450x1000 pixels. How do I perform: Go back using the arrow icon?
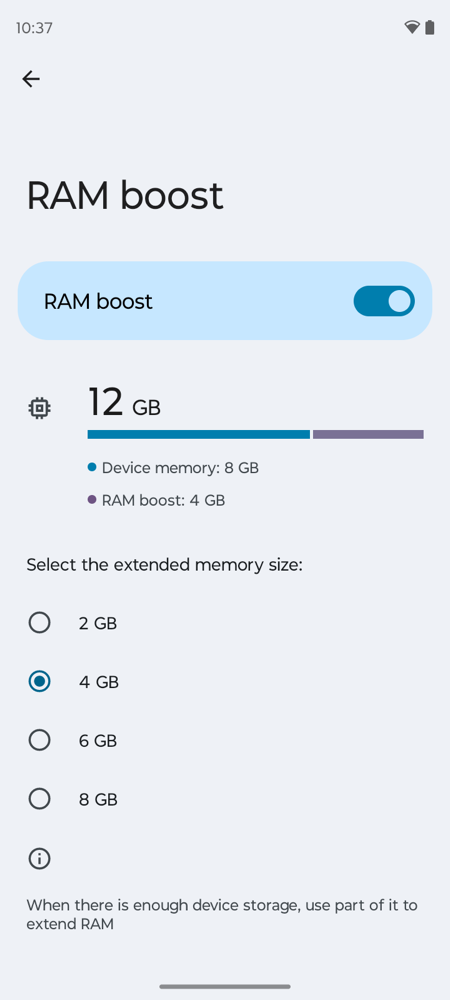point(31,78)
